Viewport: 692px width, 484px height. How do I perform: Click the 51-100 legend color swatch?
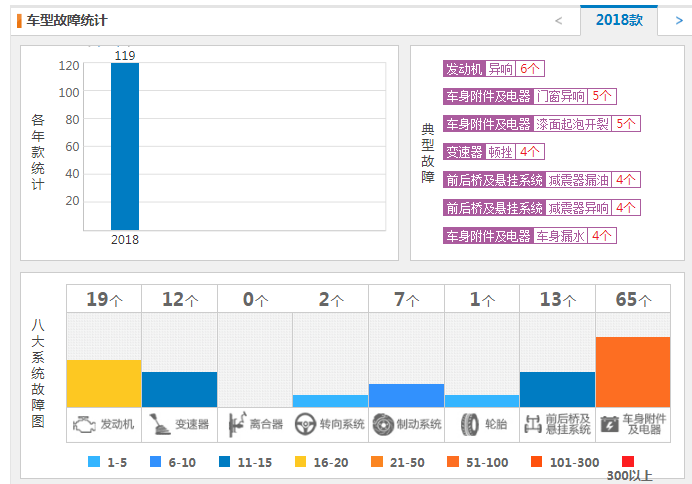(x=453, y=461)
